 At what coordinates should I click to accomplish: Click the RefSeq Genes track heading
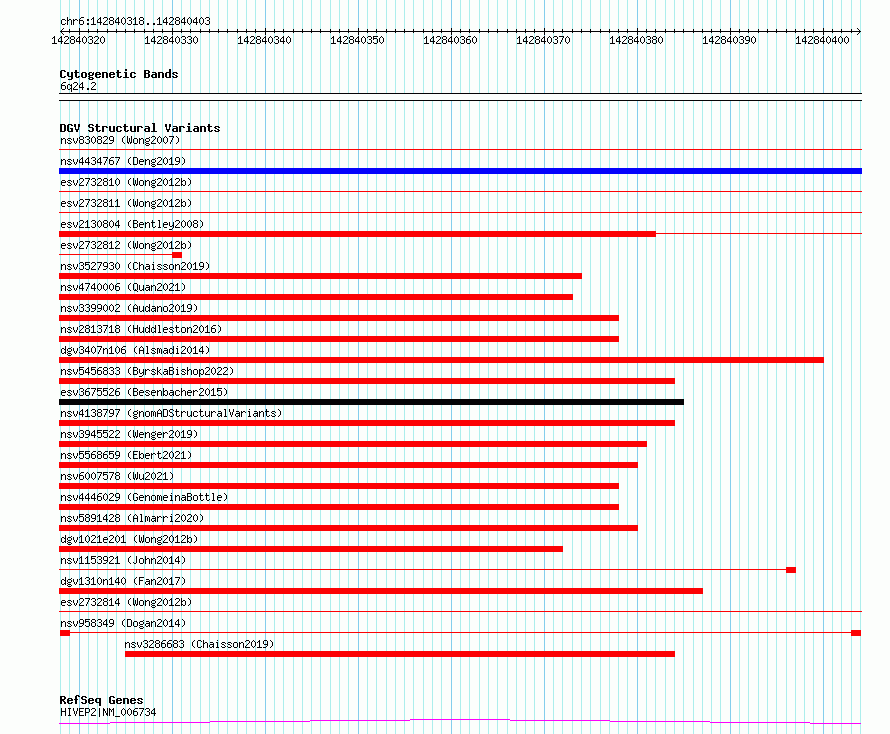tap(101, 700)
